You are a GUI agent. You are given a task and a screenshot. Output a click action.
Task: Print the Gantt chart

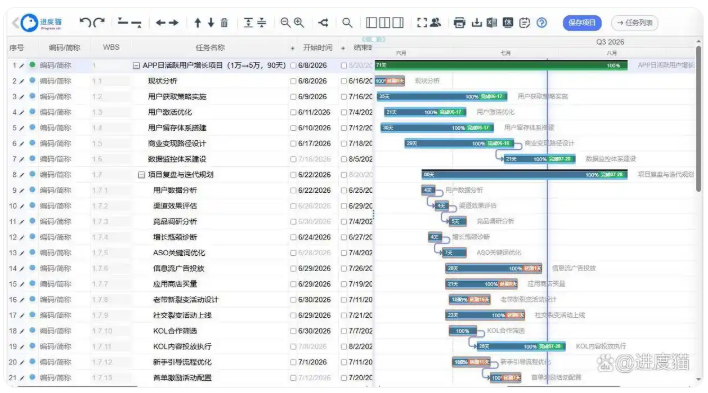[x=459, y=23]
